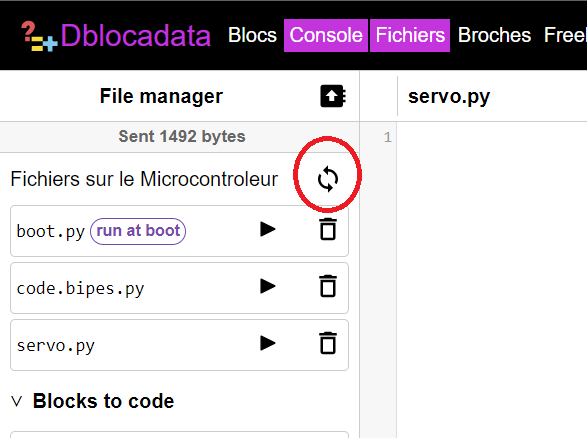Click the upload file icon beside File manager
Screen dimensions: 587x438
333,96
